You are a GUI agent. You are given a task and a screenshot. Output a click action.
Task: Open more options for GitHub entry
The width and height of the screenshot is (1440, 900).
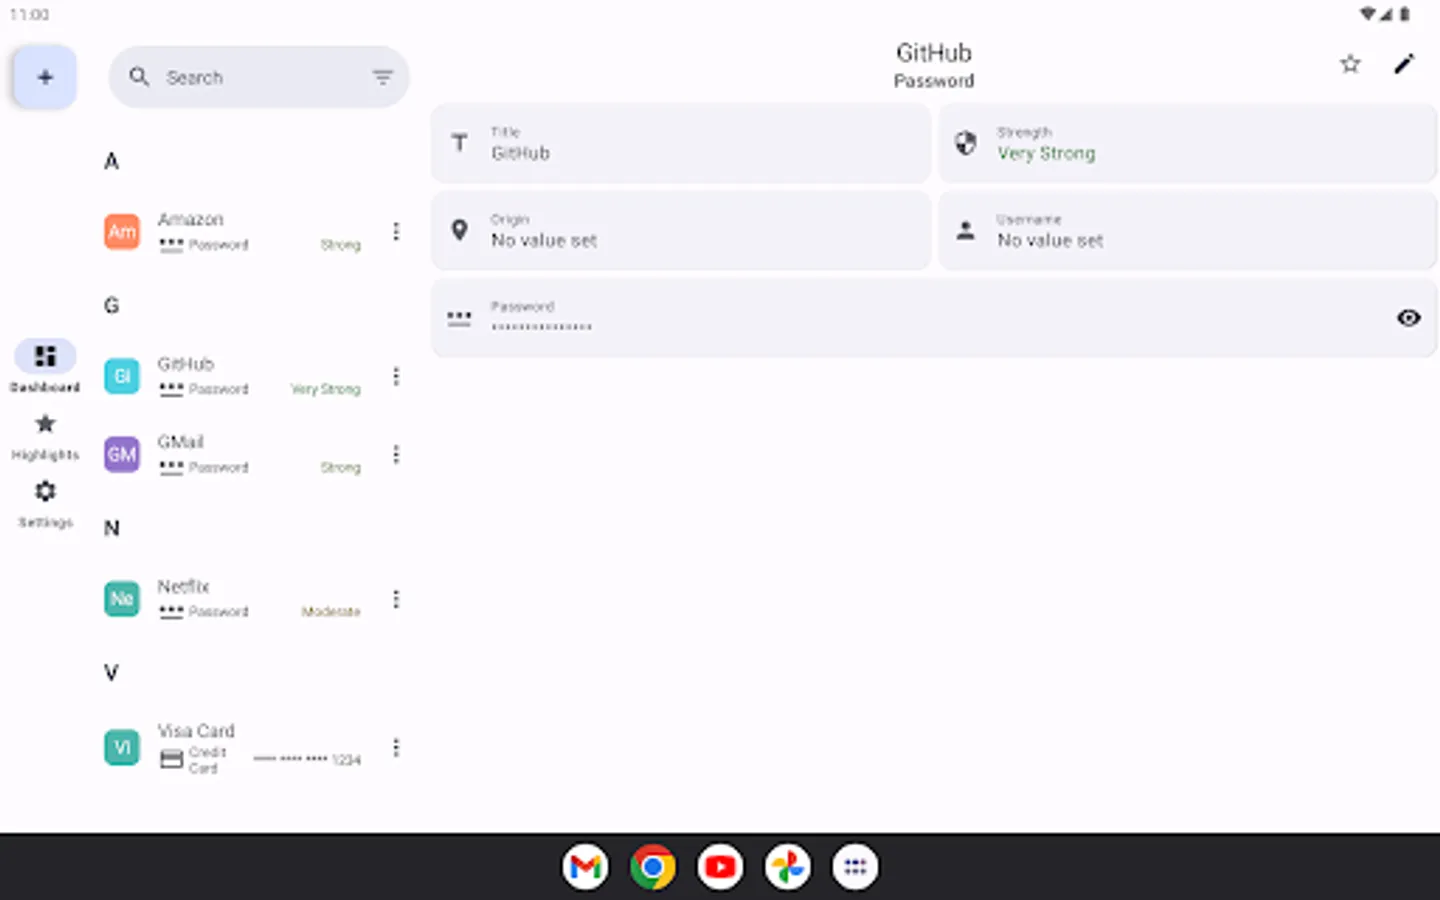pos(396,376)
